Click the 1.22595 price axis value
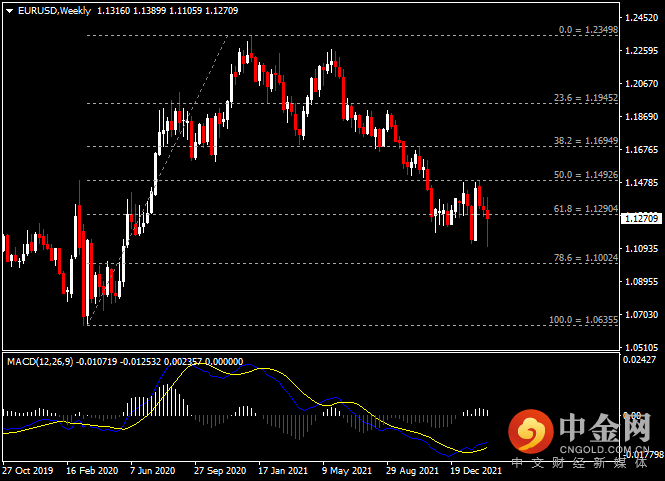This screenshot has height=481, width=665. [x=642, y=50]
